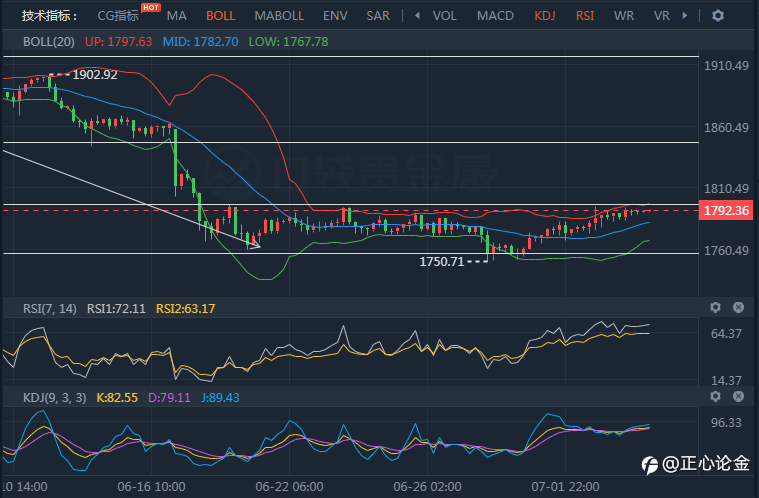
Task: Show previous sub-indicators with left arrow
Action: [417, 15]
